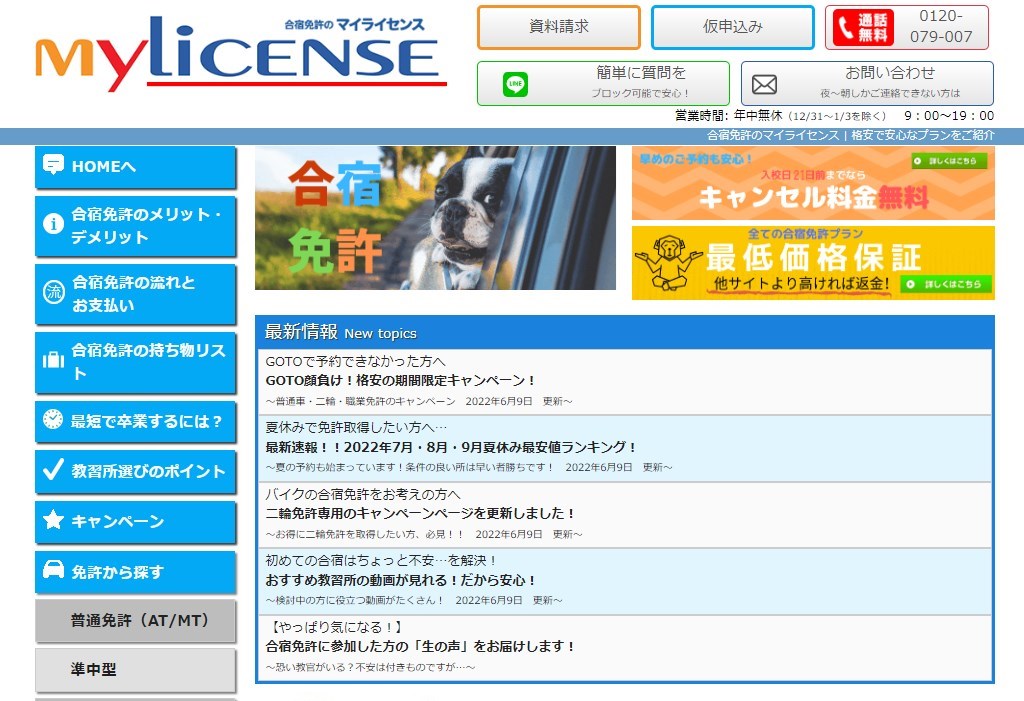Image resolution: width=1024 pixels, height=701 pixels.
Task: Open the 資料請求 button
Action: tap(557, 25)
